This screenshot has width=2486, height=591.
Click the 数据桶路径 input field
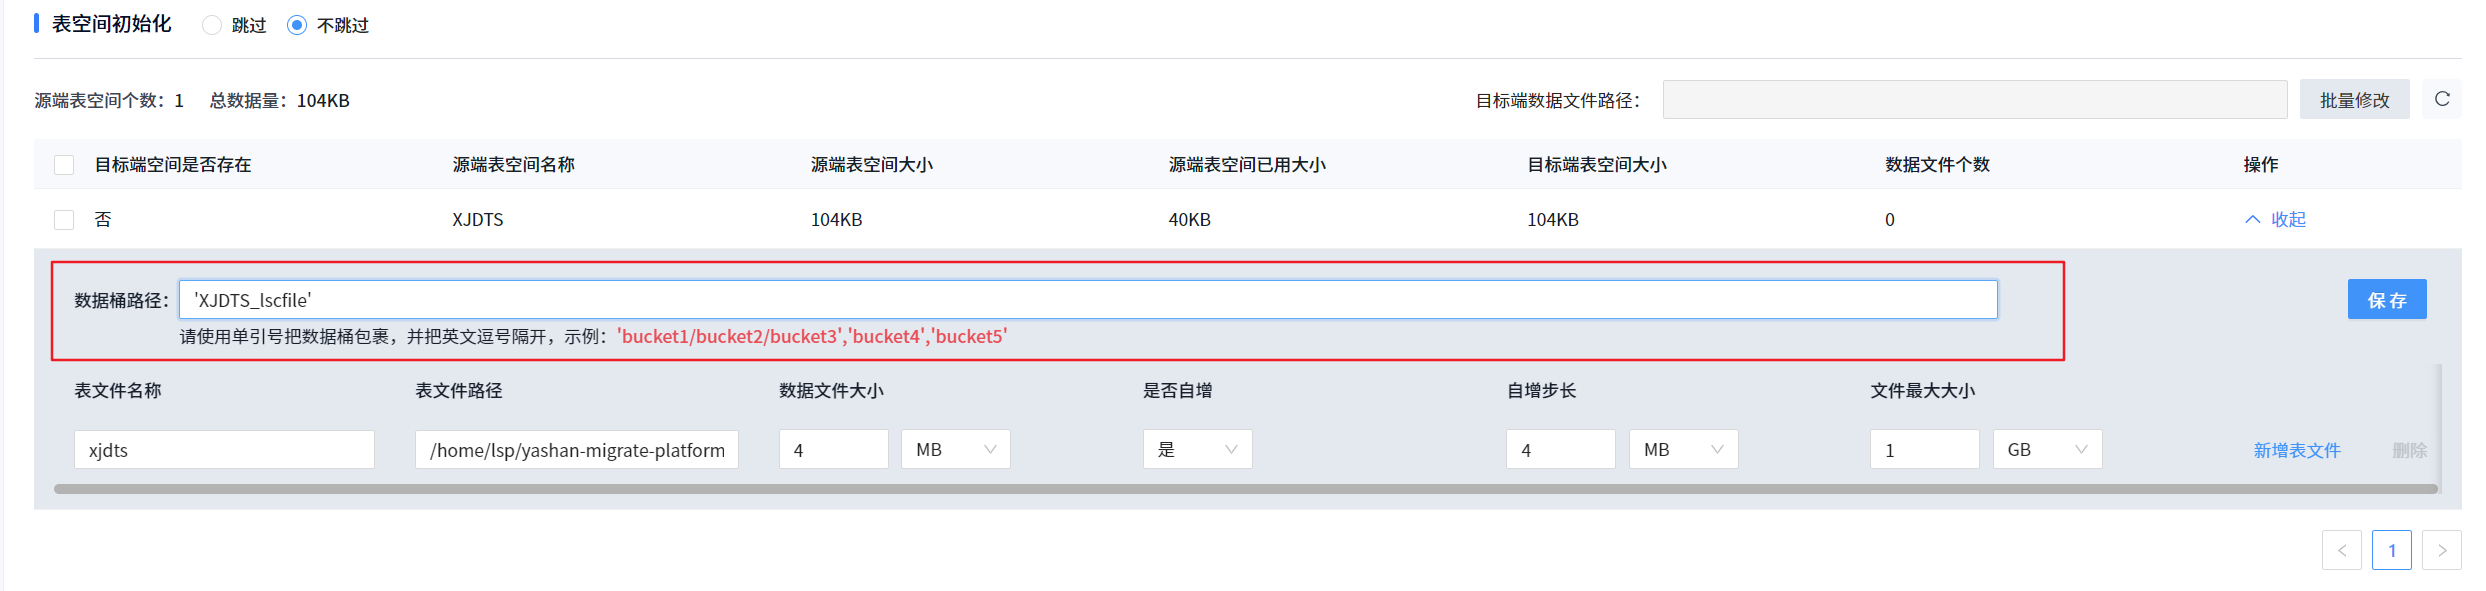(x=1087, y=300)
